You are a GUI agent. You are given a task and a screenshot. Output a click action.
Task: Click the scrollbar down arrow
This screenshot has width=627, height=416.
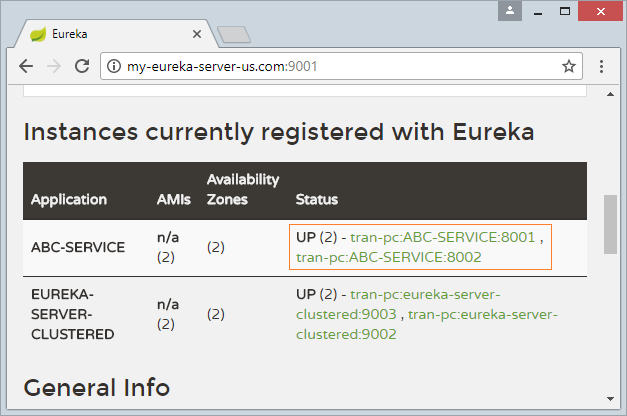[x=610, y=399]
